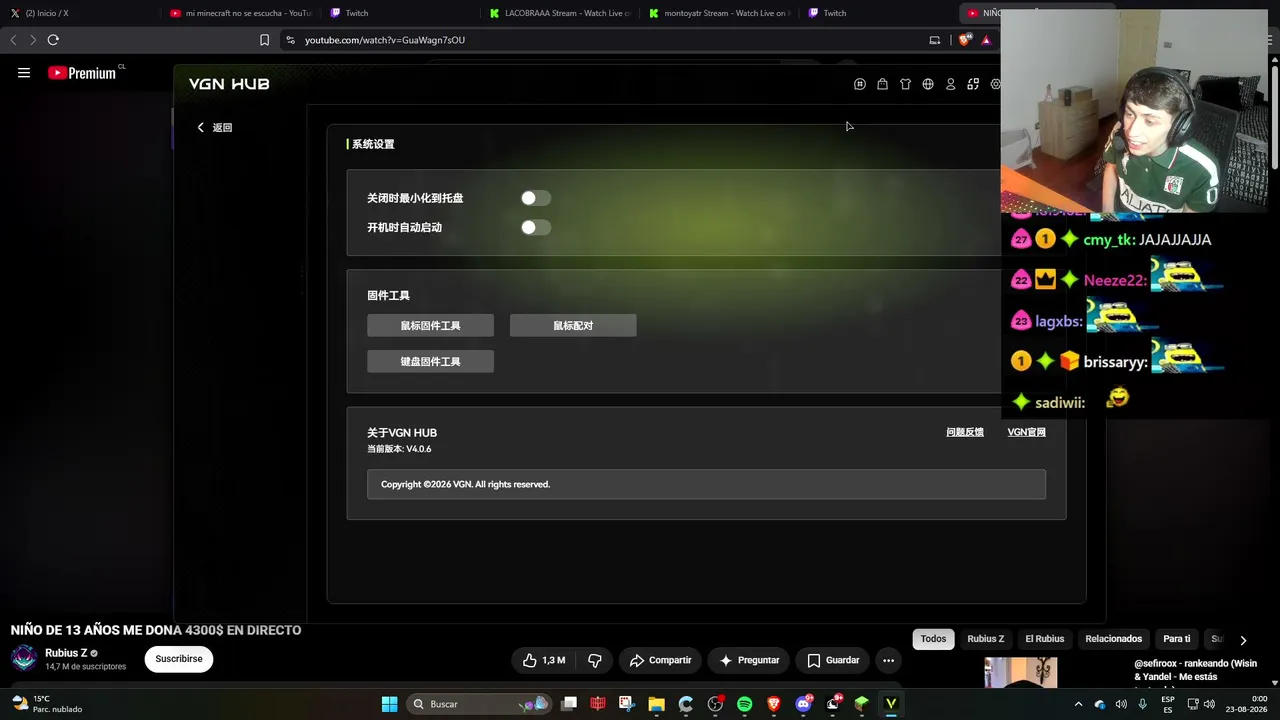Open the Rubius Z channel name link

click(66, 653)
